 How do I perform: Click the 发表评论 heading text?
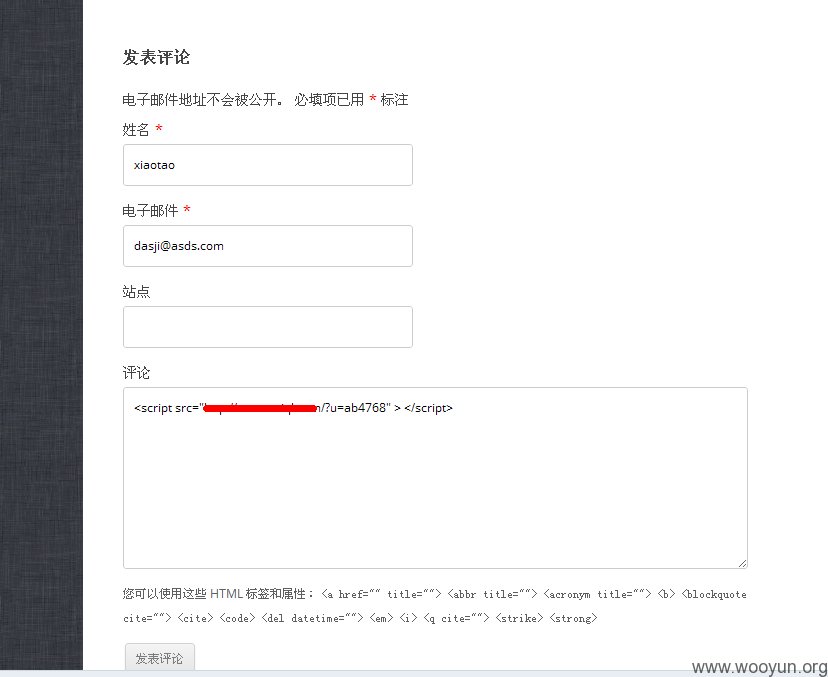coord(156,57)
